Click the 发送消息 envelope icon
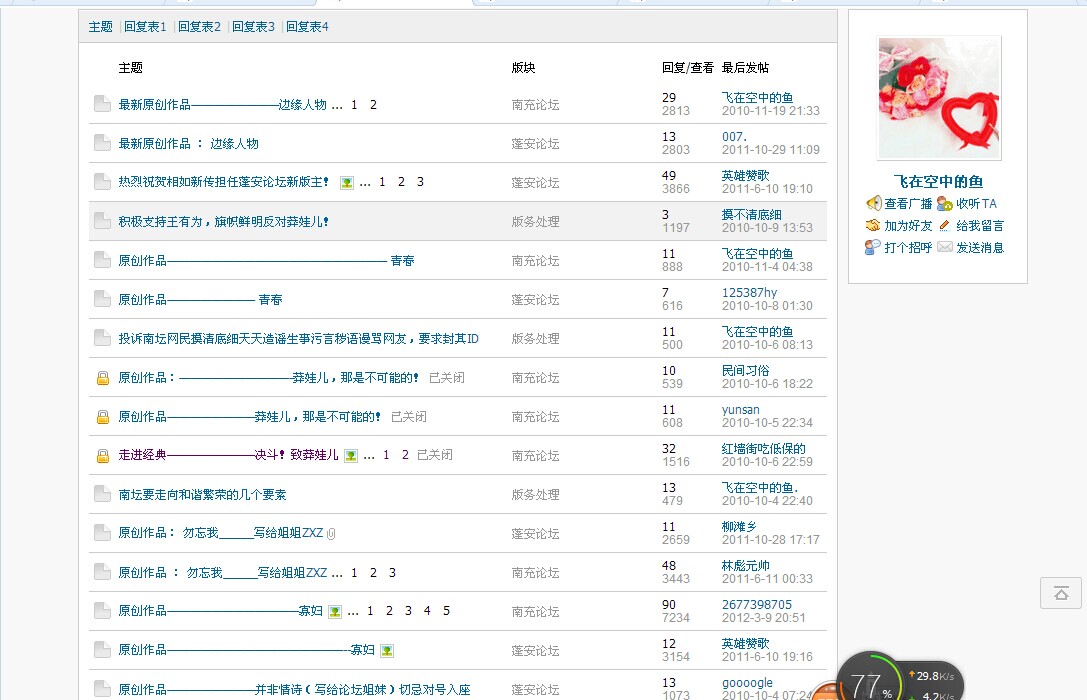 click(x=944, y=248)
